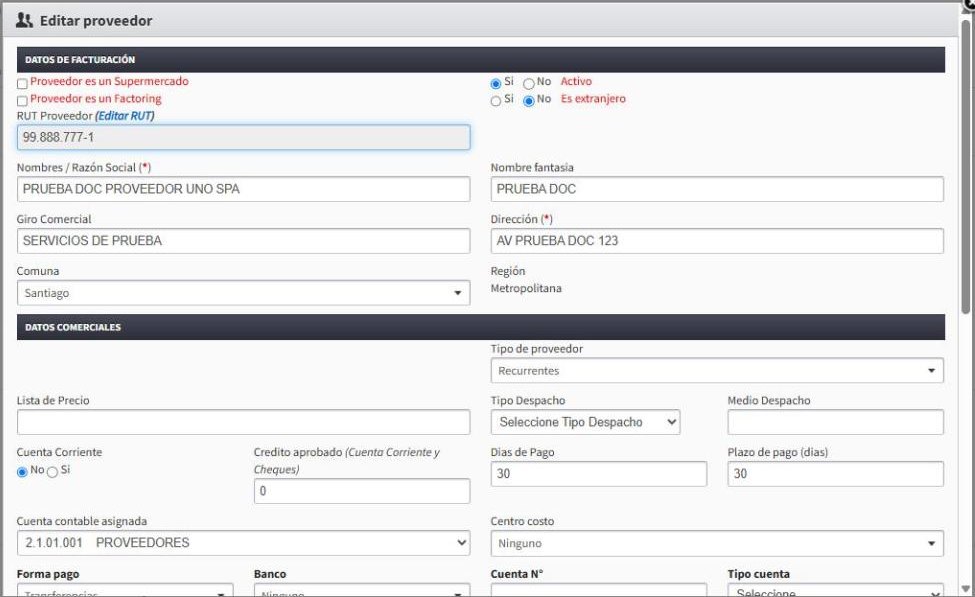The height and width of the screenshot is (597, 975).
Task: Click the Nombre fantasia input
Action: point(717,189)
